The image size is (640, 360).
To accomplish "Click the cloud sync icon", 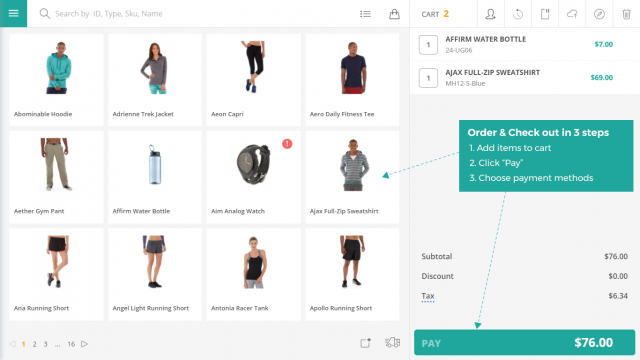I will [x=572, y=14].
